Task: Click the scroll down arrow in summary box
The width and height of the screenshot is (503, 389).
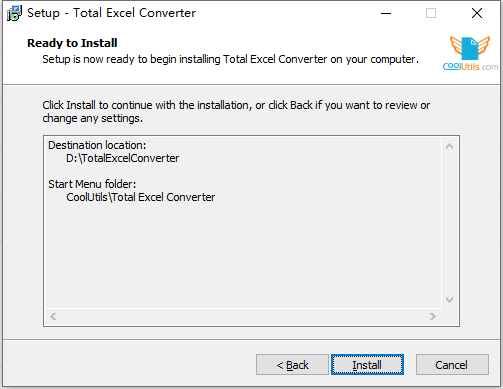Action: pos(449,300)
